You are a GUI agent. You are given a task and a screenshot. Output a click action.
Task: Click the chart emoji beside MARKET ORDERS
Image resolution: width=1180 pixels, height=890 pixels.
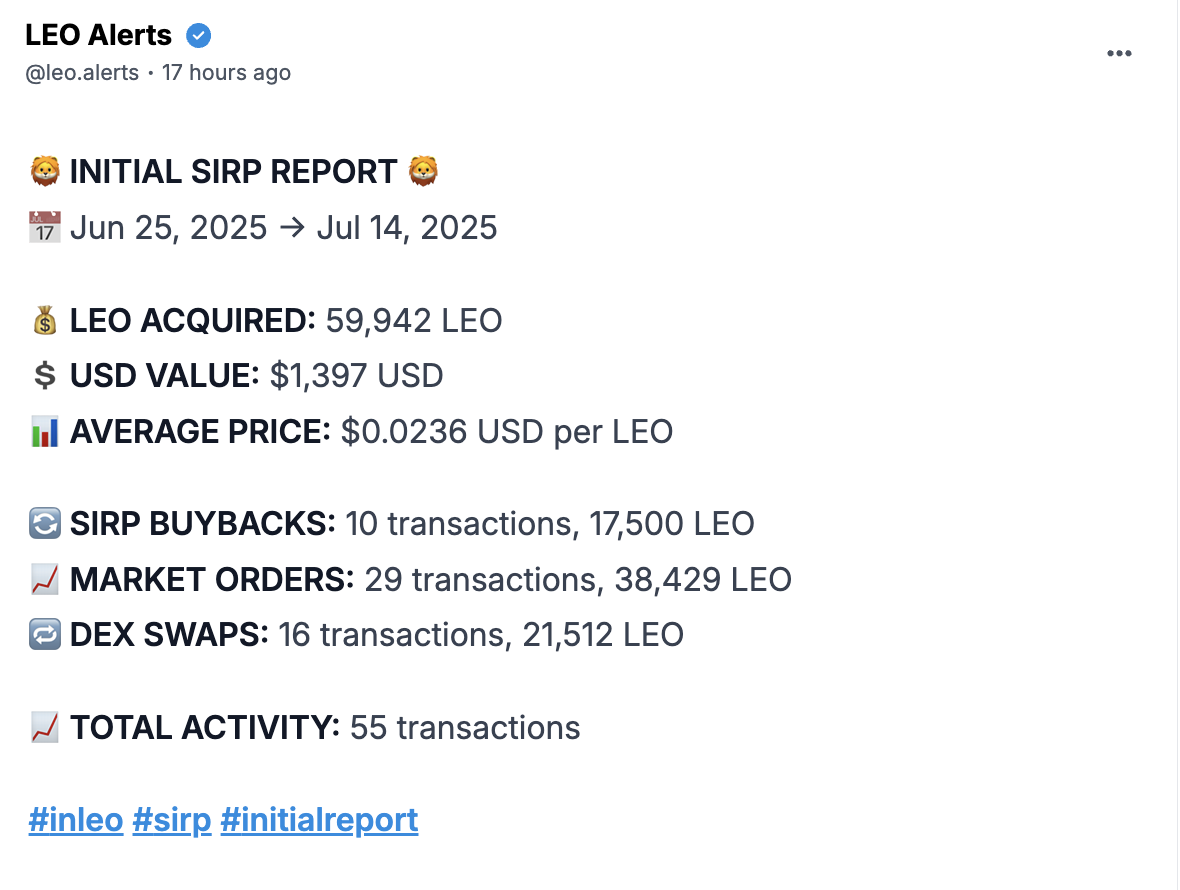click(x=45, y=579)
